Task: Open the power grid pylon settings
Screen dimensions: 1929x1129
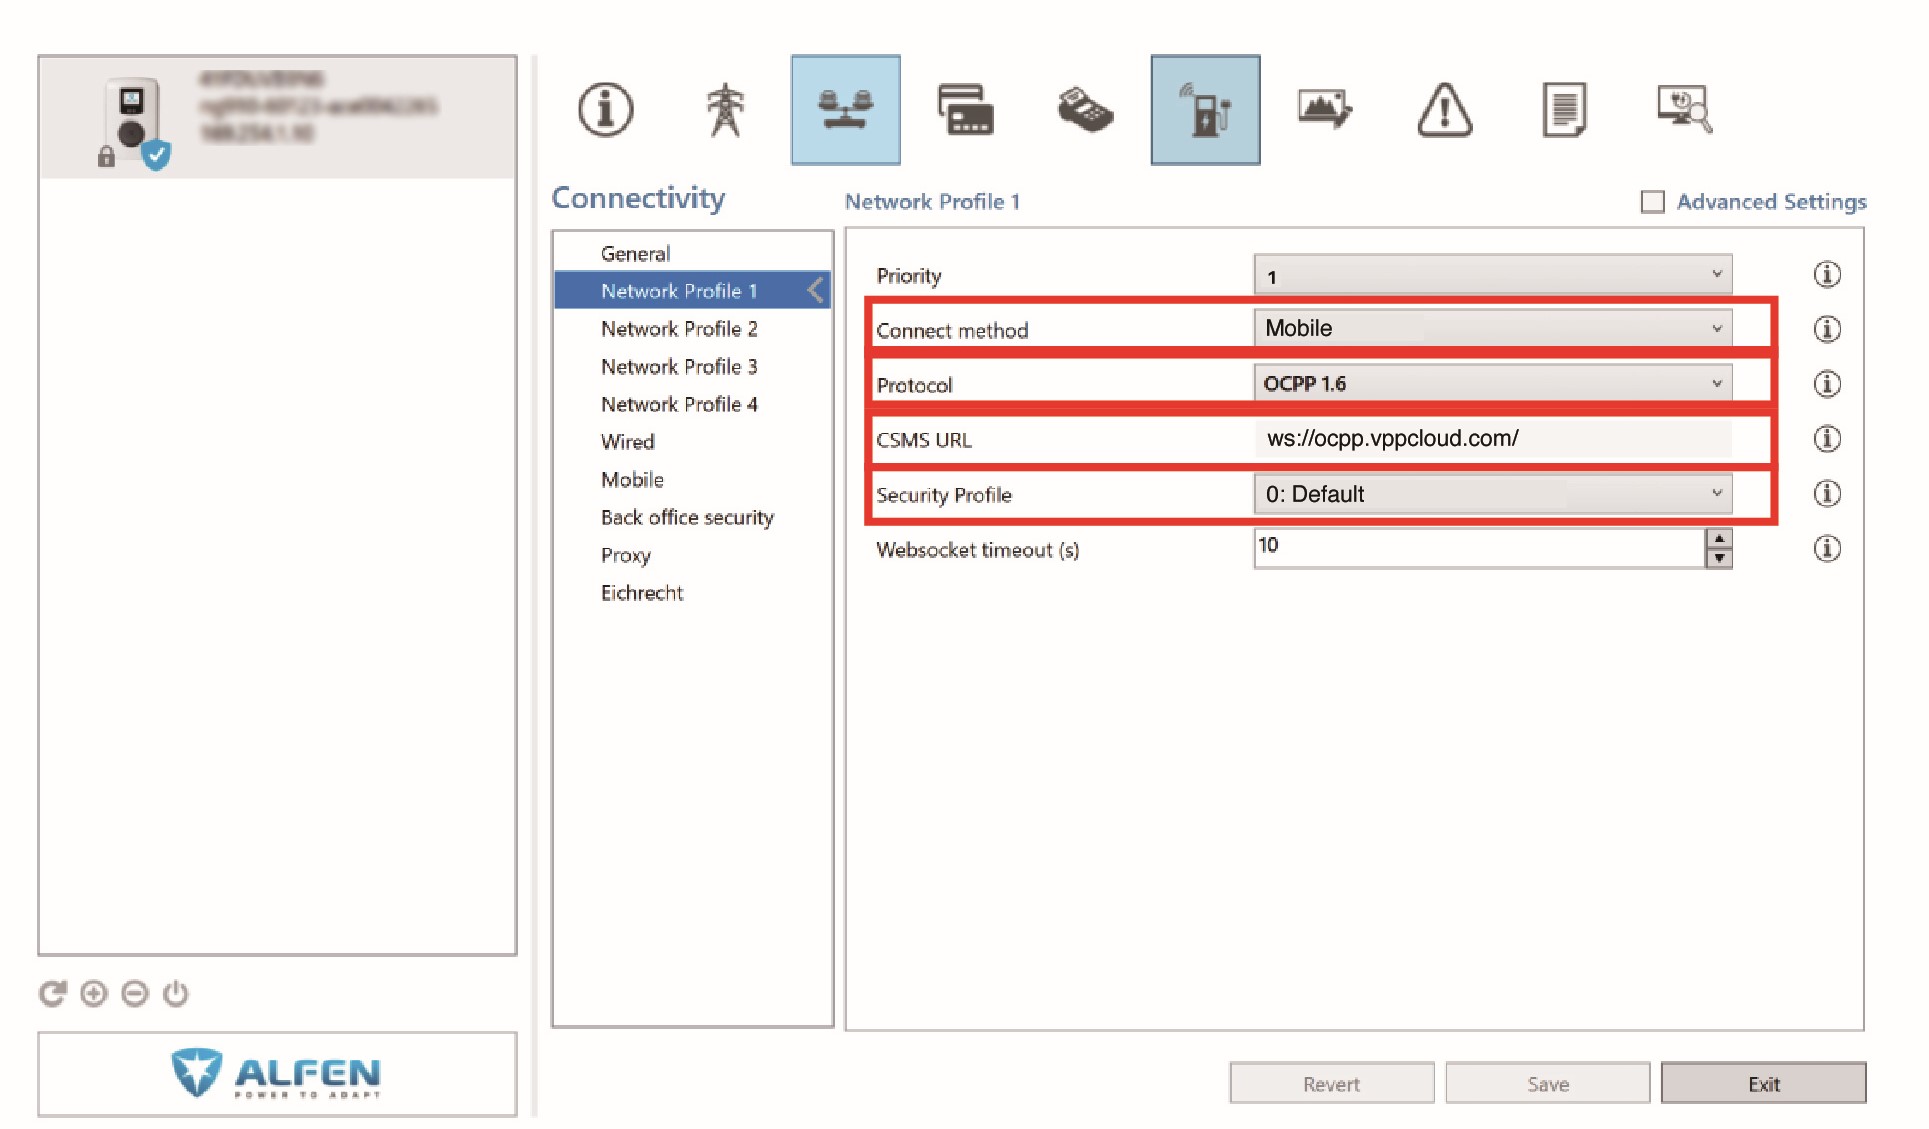Action: pos(725,109)
